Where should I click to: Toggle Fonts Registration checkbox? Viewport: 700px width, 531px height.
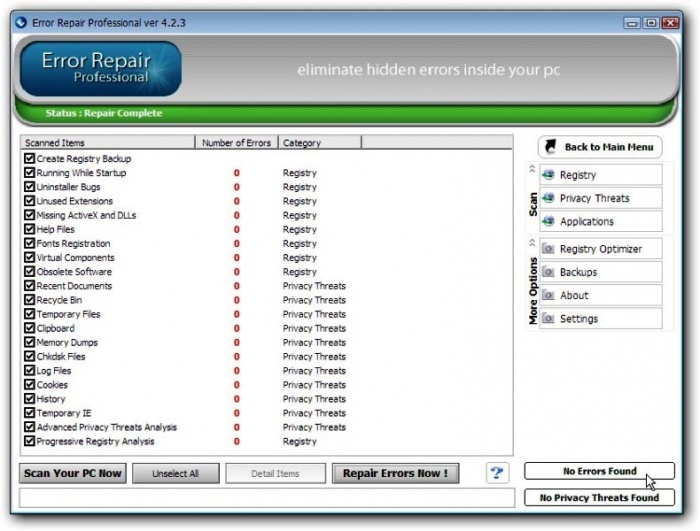point(29,243)
